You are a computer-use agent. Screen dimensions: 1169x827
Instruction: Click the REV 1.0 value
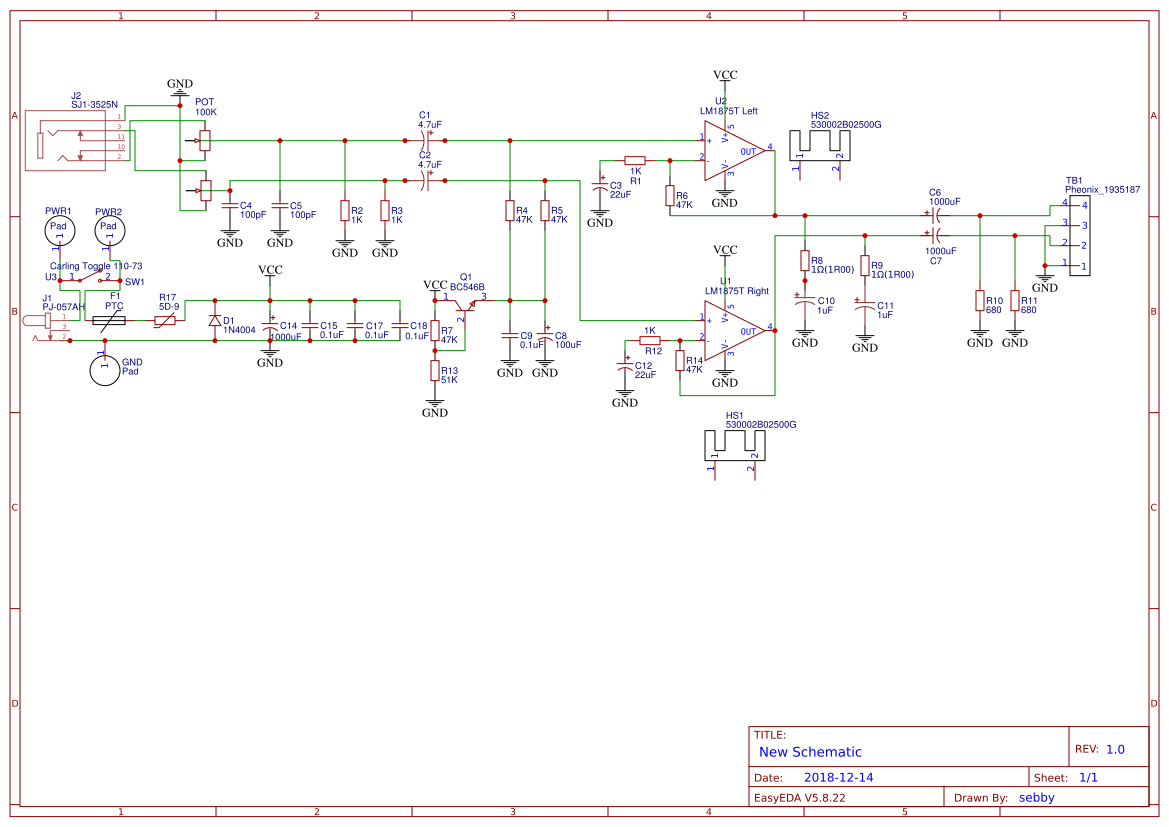[1115, 749]
